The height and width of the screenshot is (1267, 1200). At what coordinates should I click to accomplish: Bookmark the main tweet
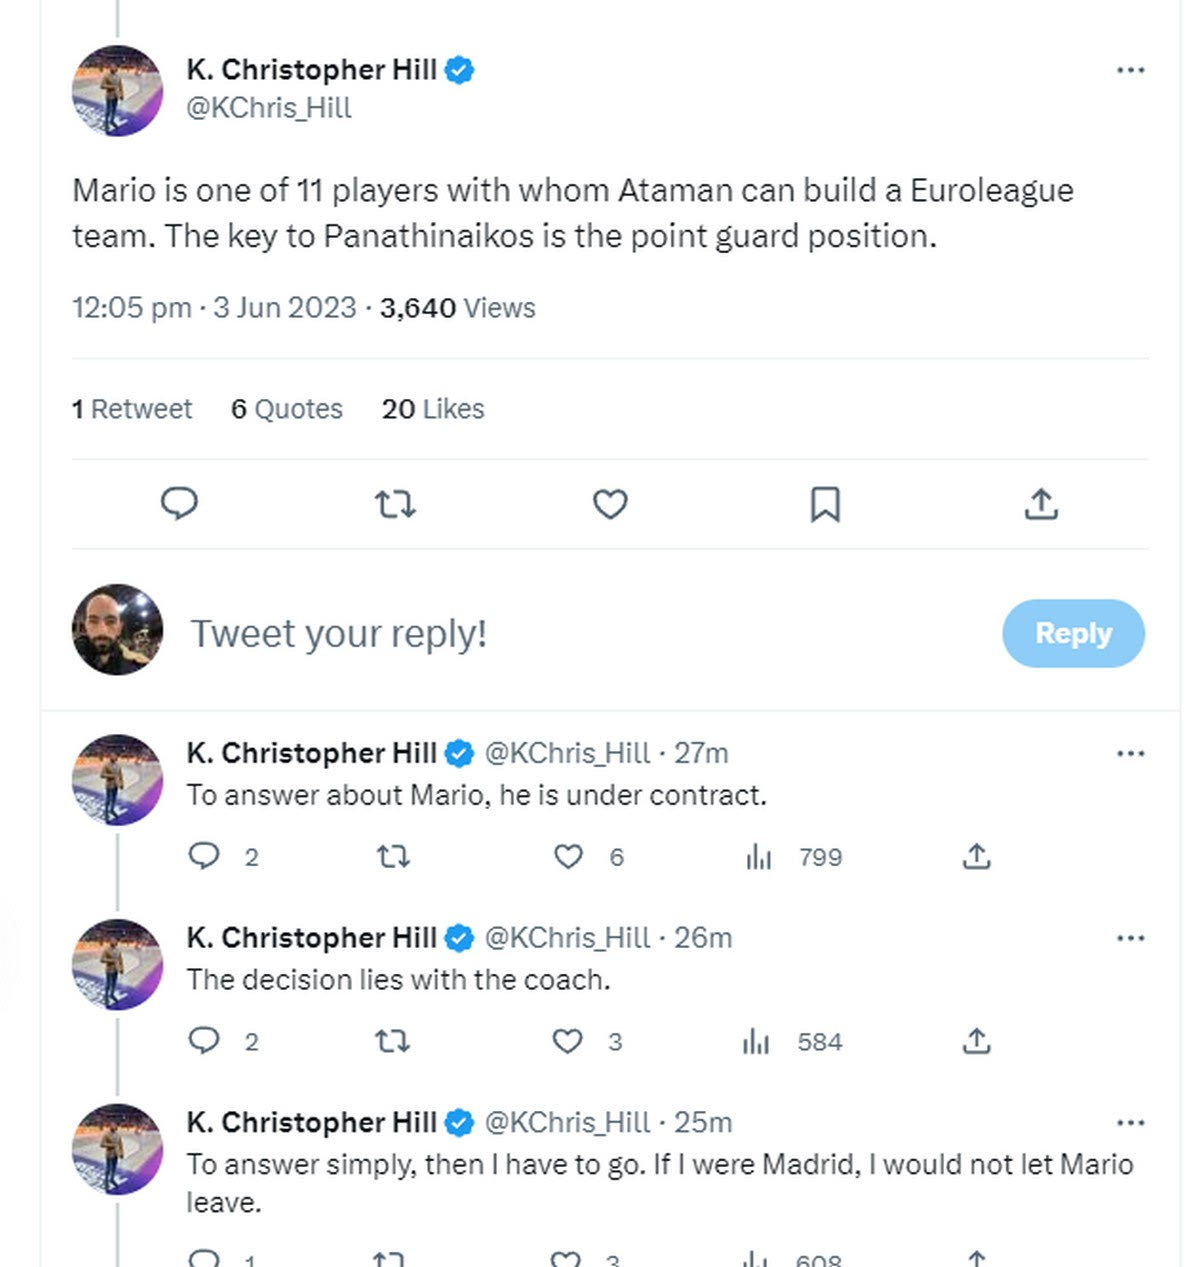[825, 504]
